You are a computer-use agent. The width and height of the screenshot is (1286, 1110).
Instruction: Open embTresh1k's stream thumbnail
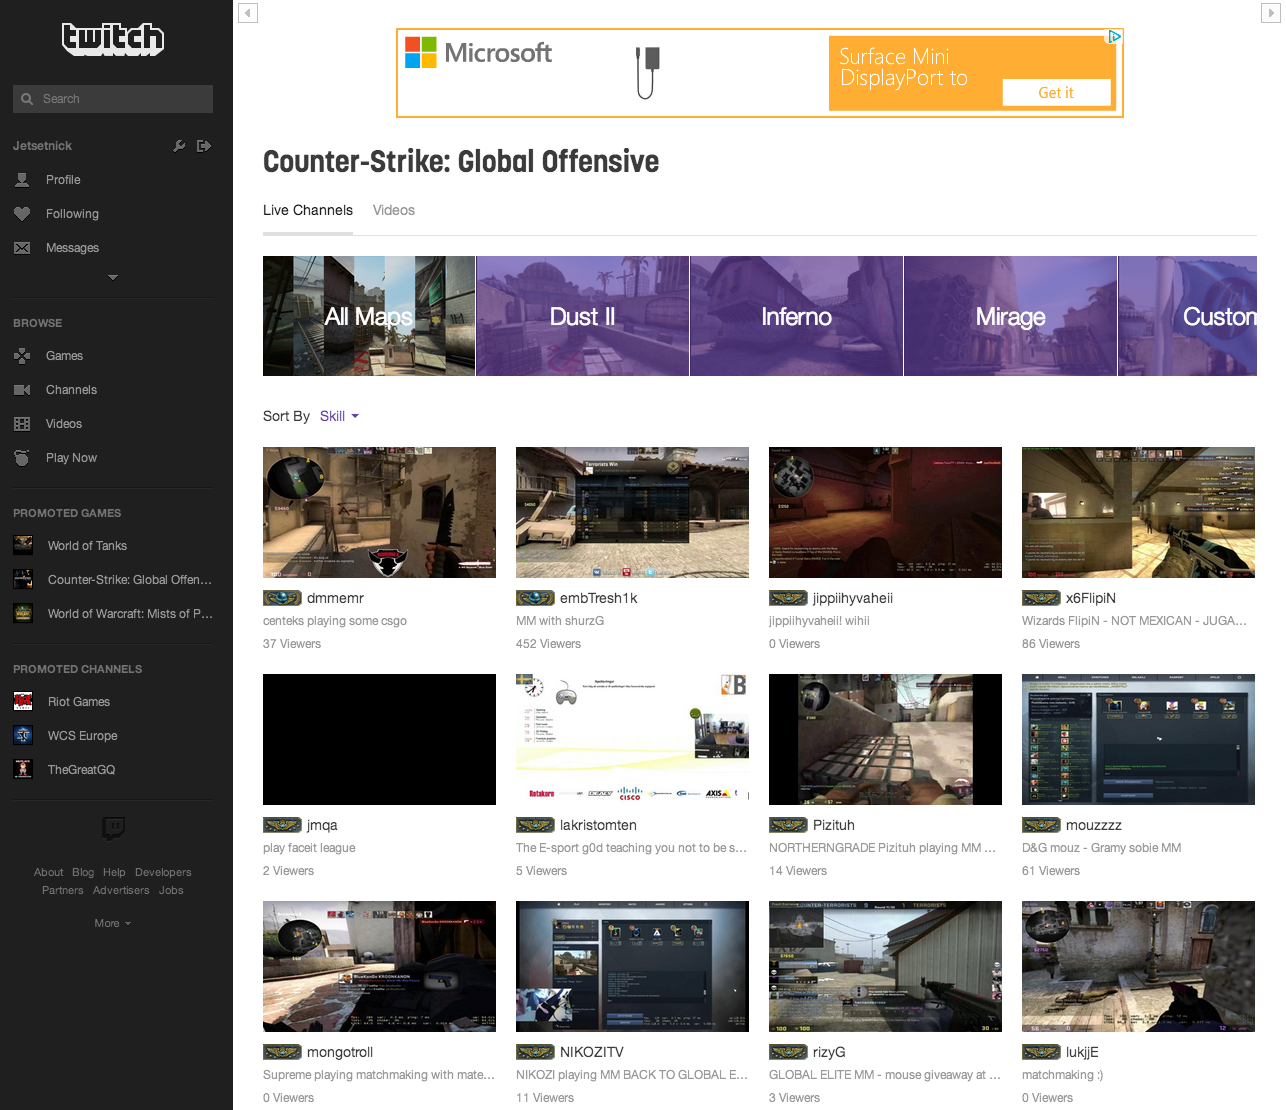click(632, 512)
